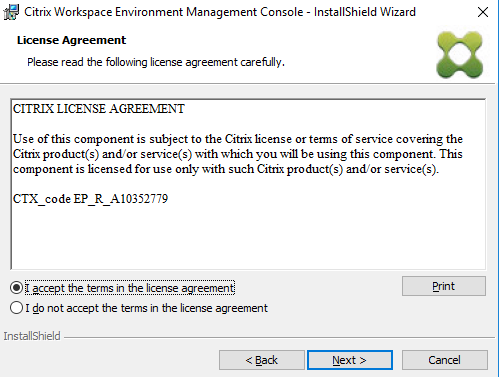
Task: Click the "I do not accept" label text
Action: pos(147,308)
